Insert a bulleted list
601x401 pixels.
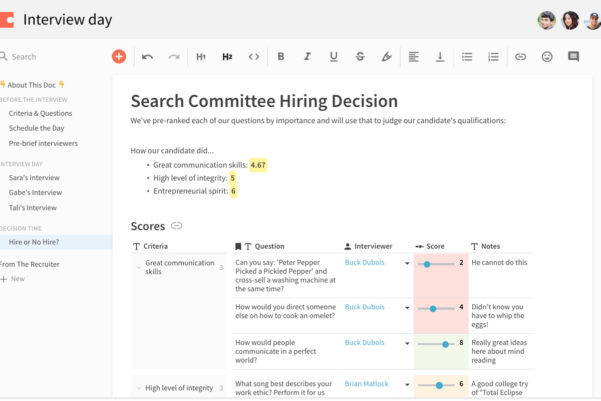click(x=467, y=57)
